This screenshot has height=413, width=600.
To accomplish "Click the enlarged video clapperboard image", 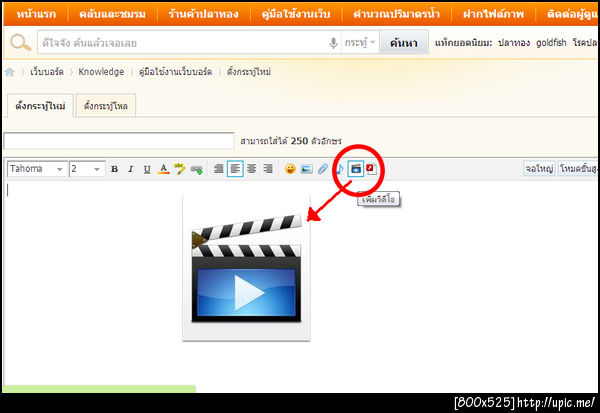I will 246,268.
